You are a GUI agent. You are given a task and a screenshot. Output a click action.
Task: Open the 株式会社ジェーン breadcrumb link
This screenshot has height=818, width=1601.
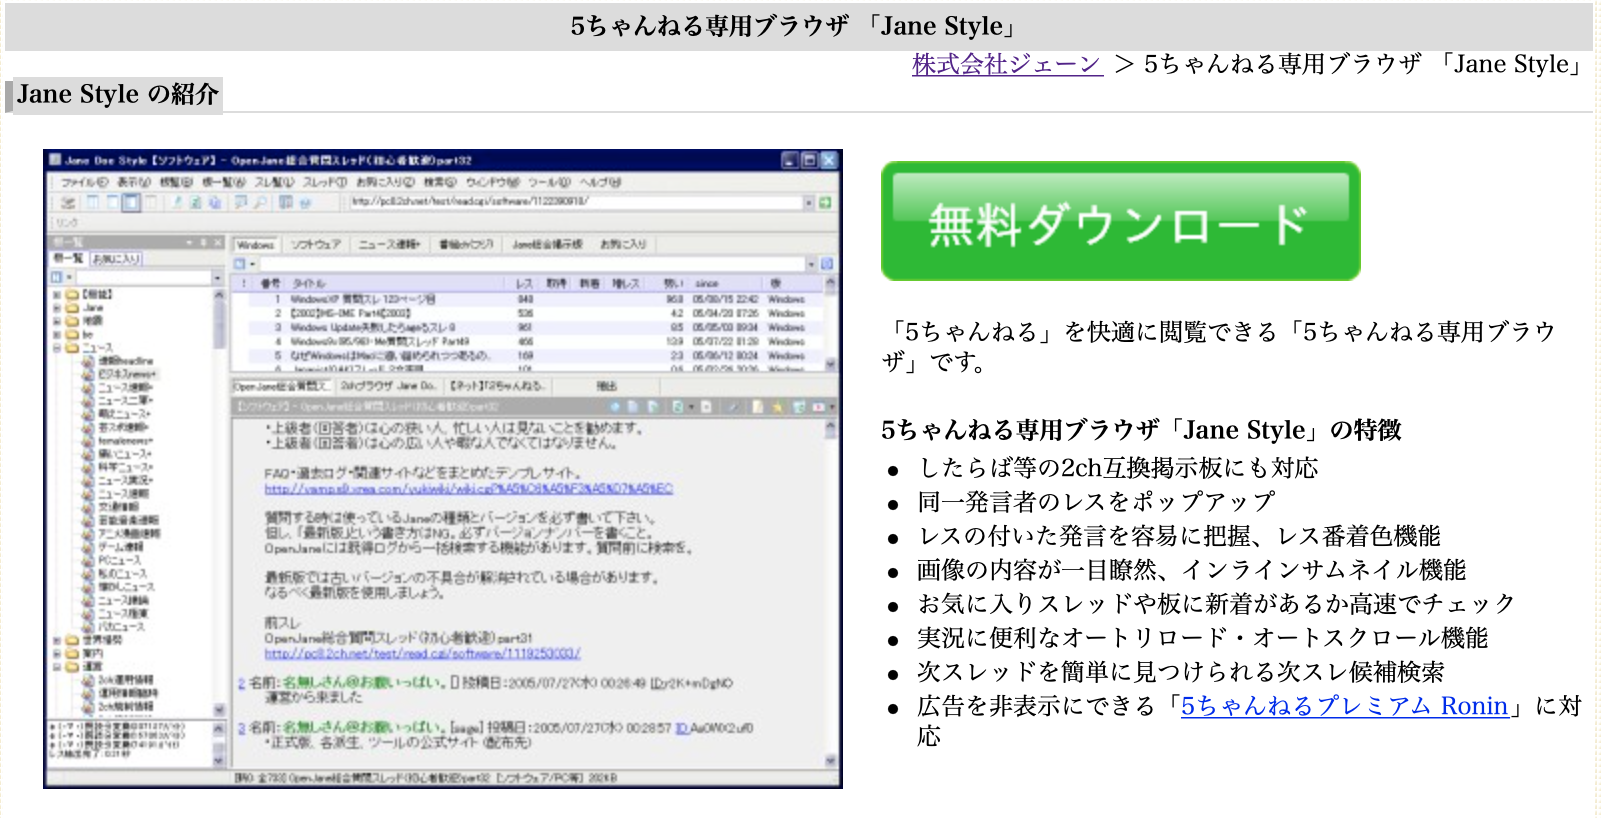click(x=1007, y=64)
